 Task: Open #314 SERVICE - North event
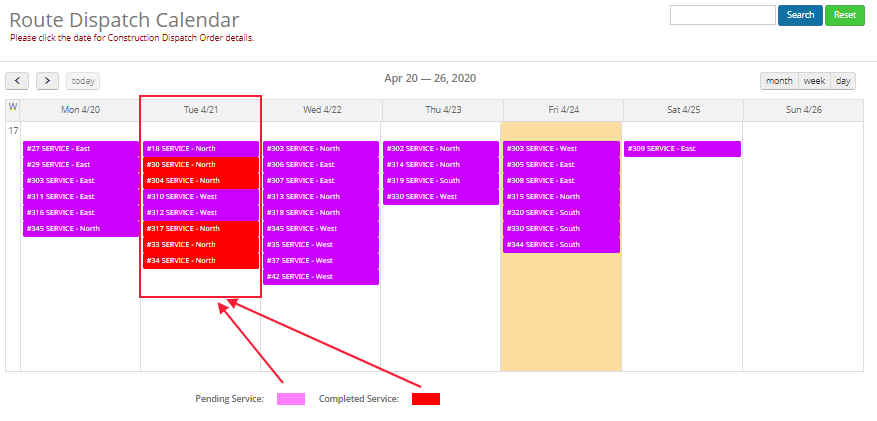[x=441, y=165]
